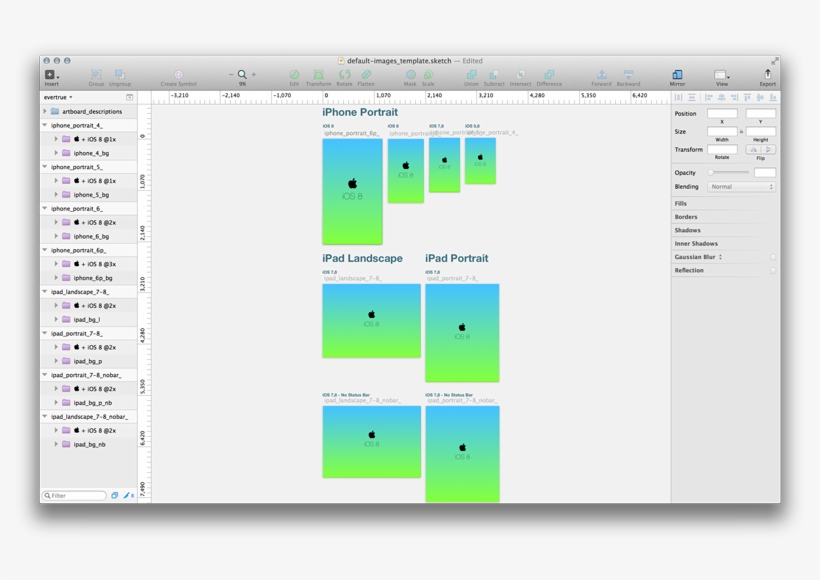Screen dimensions: 820x580
Task: Click the Rotate tool icon
Action: [x=344, y=75]
